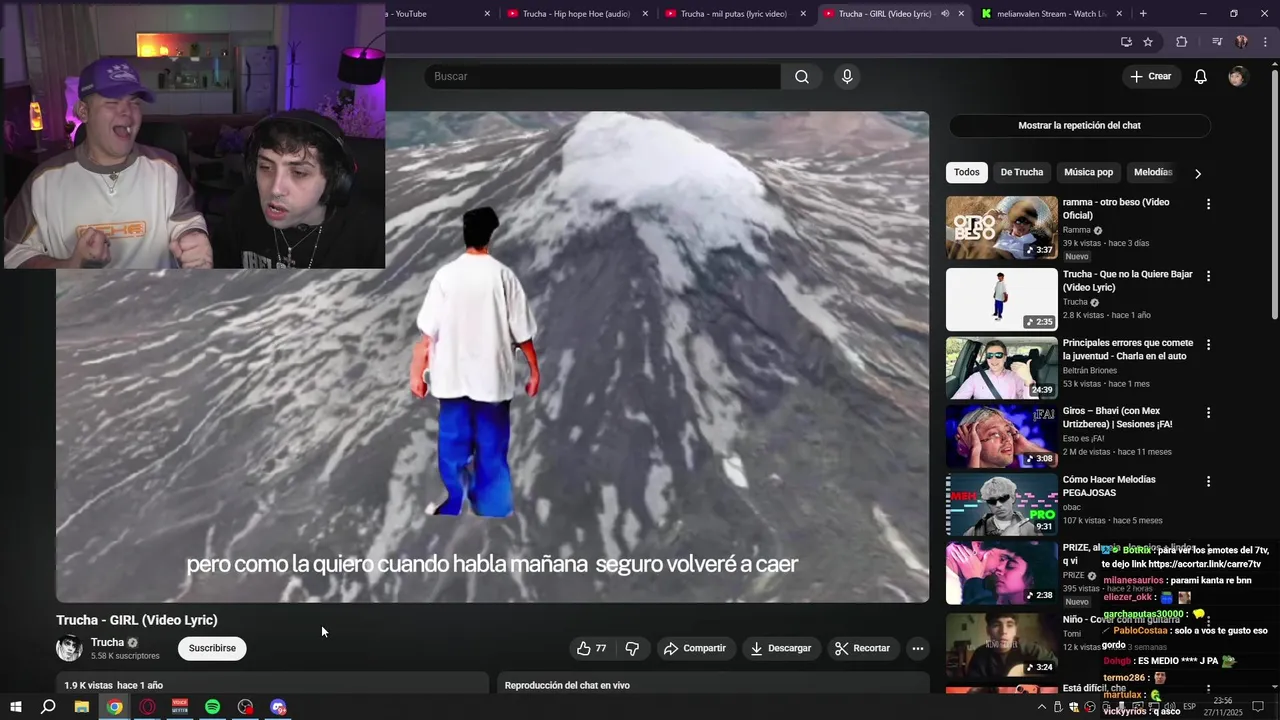
Task: Open Principales errores thumbnail
Action: point(1001,367)
